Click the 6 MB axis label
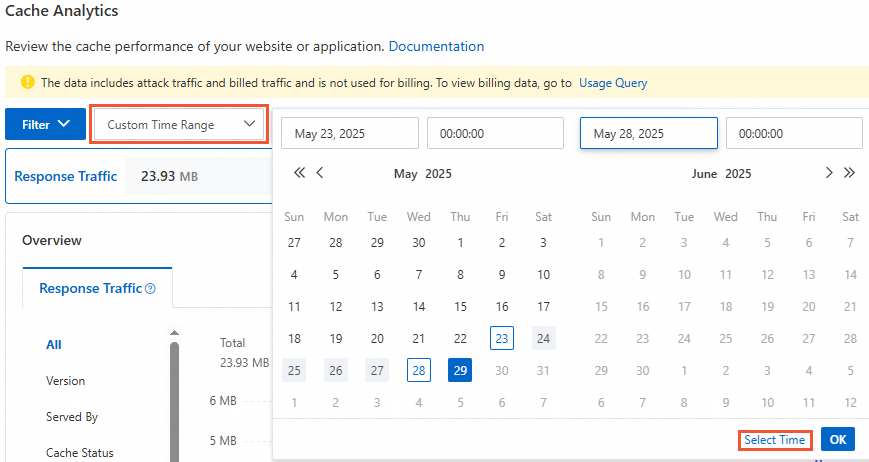Screen dimensions: 869x462 223,401
